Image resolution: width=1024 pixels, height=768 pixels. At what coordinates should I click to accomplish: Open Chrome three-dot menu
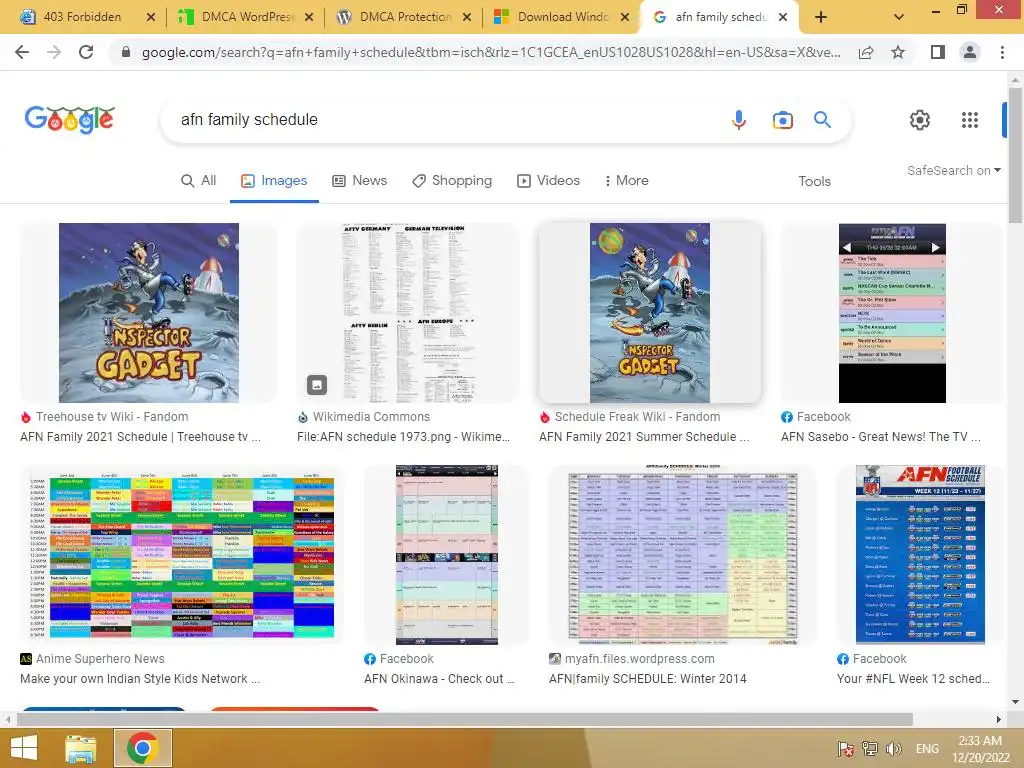tap(1002, 52)
